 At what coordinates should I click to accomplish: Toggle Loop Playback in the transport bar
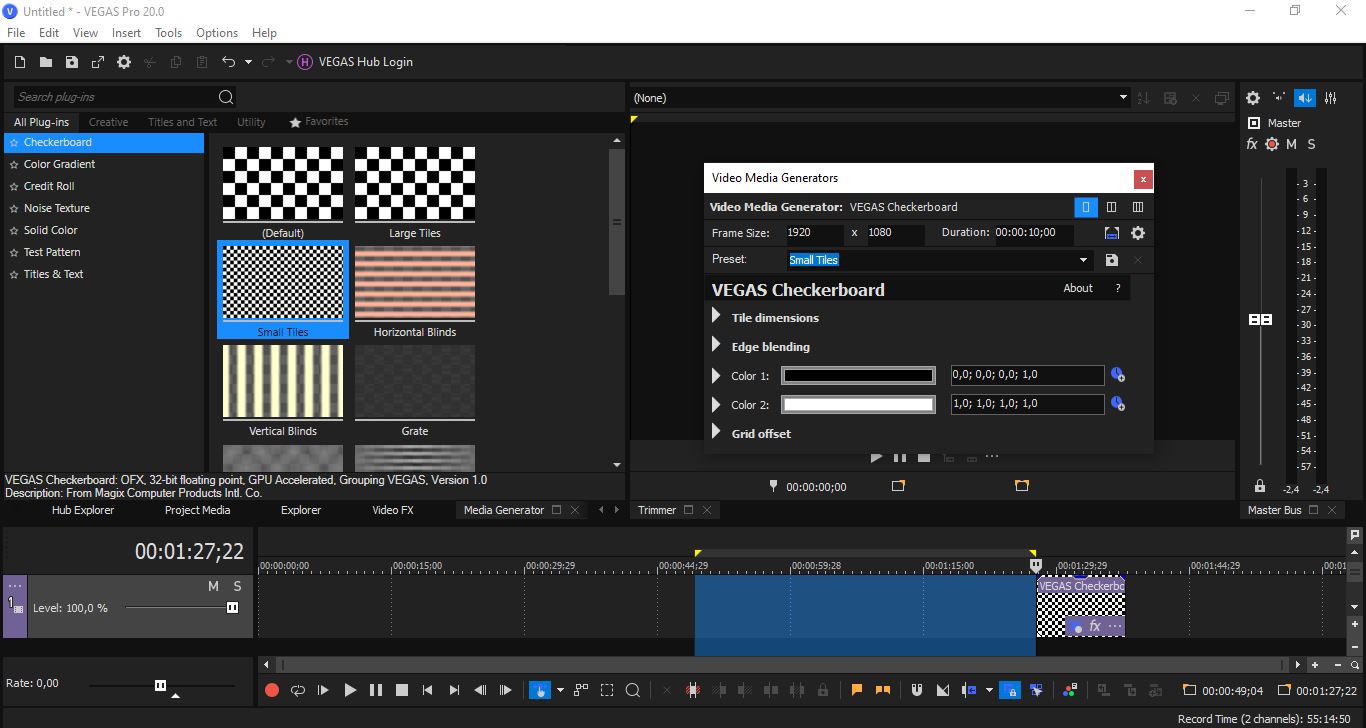pyautogui.click(x=297, y=690)
